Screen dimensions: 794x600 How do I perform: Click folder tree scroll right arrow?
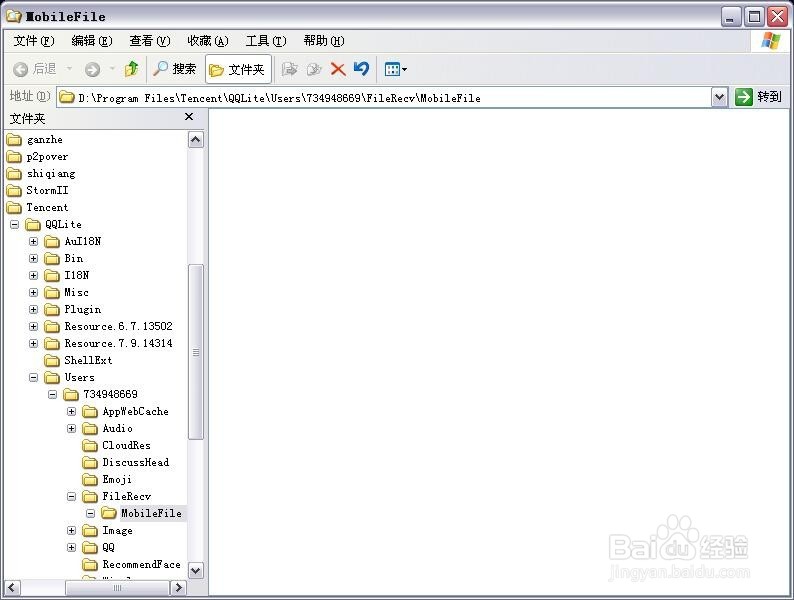[178, 588]
